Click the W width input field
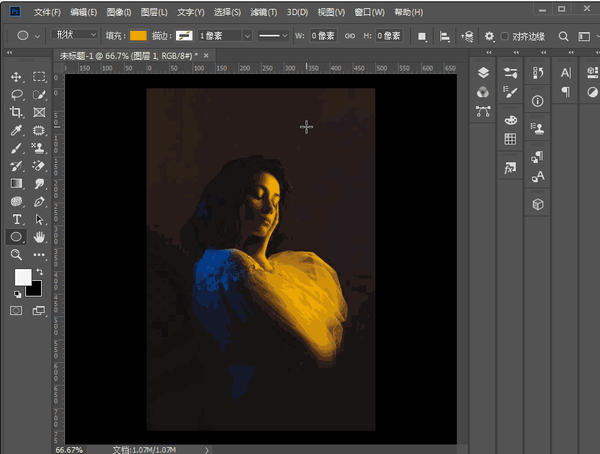This screenshot has width=600, height=454. [x=323, y=36]
